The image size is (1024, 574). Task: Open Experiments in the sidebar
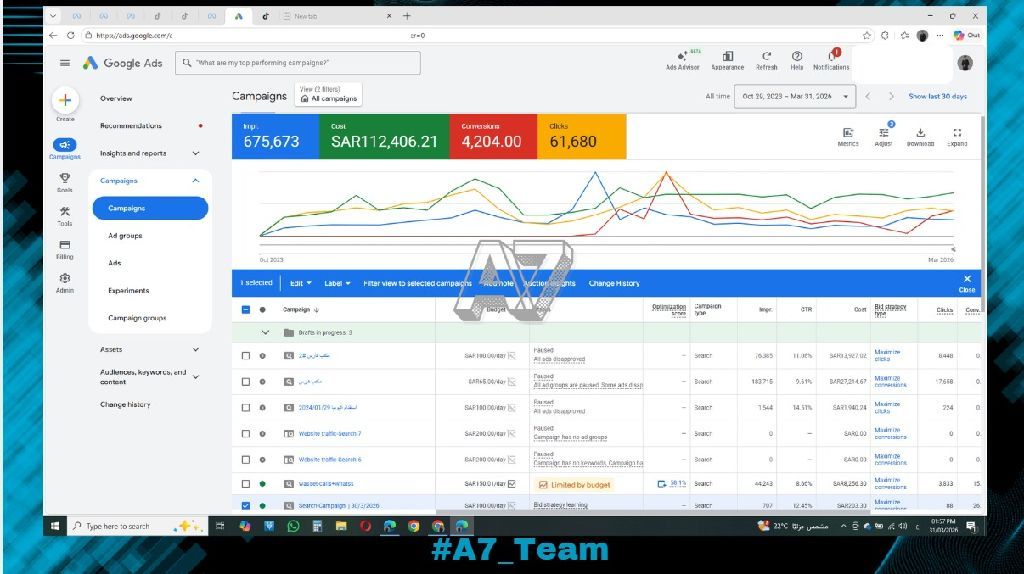128,291
